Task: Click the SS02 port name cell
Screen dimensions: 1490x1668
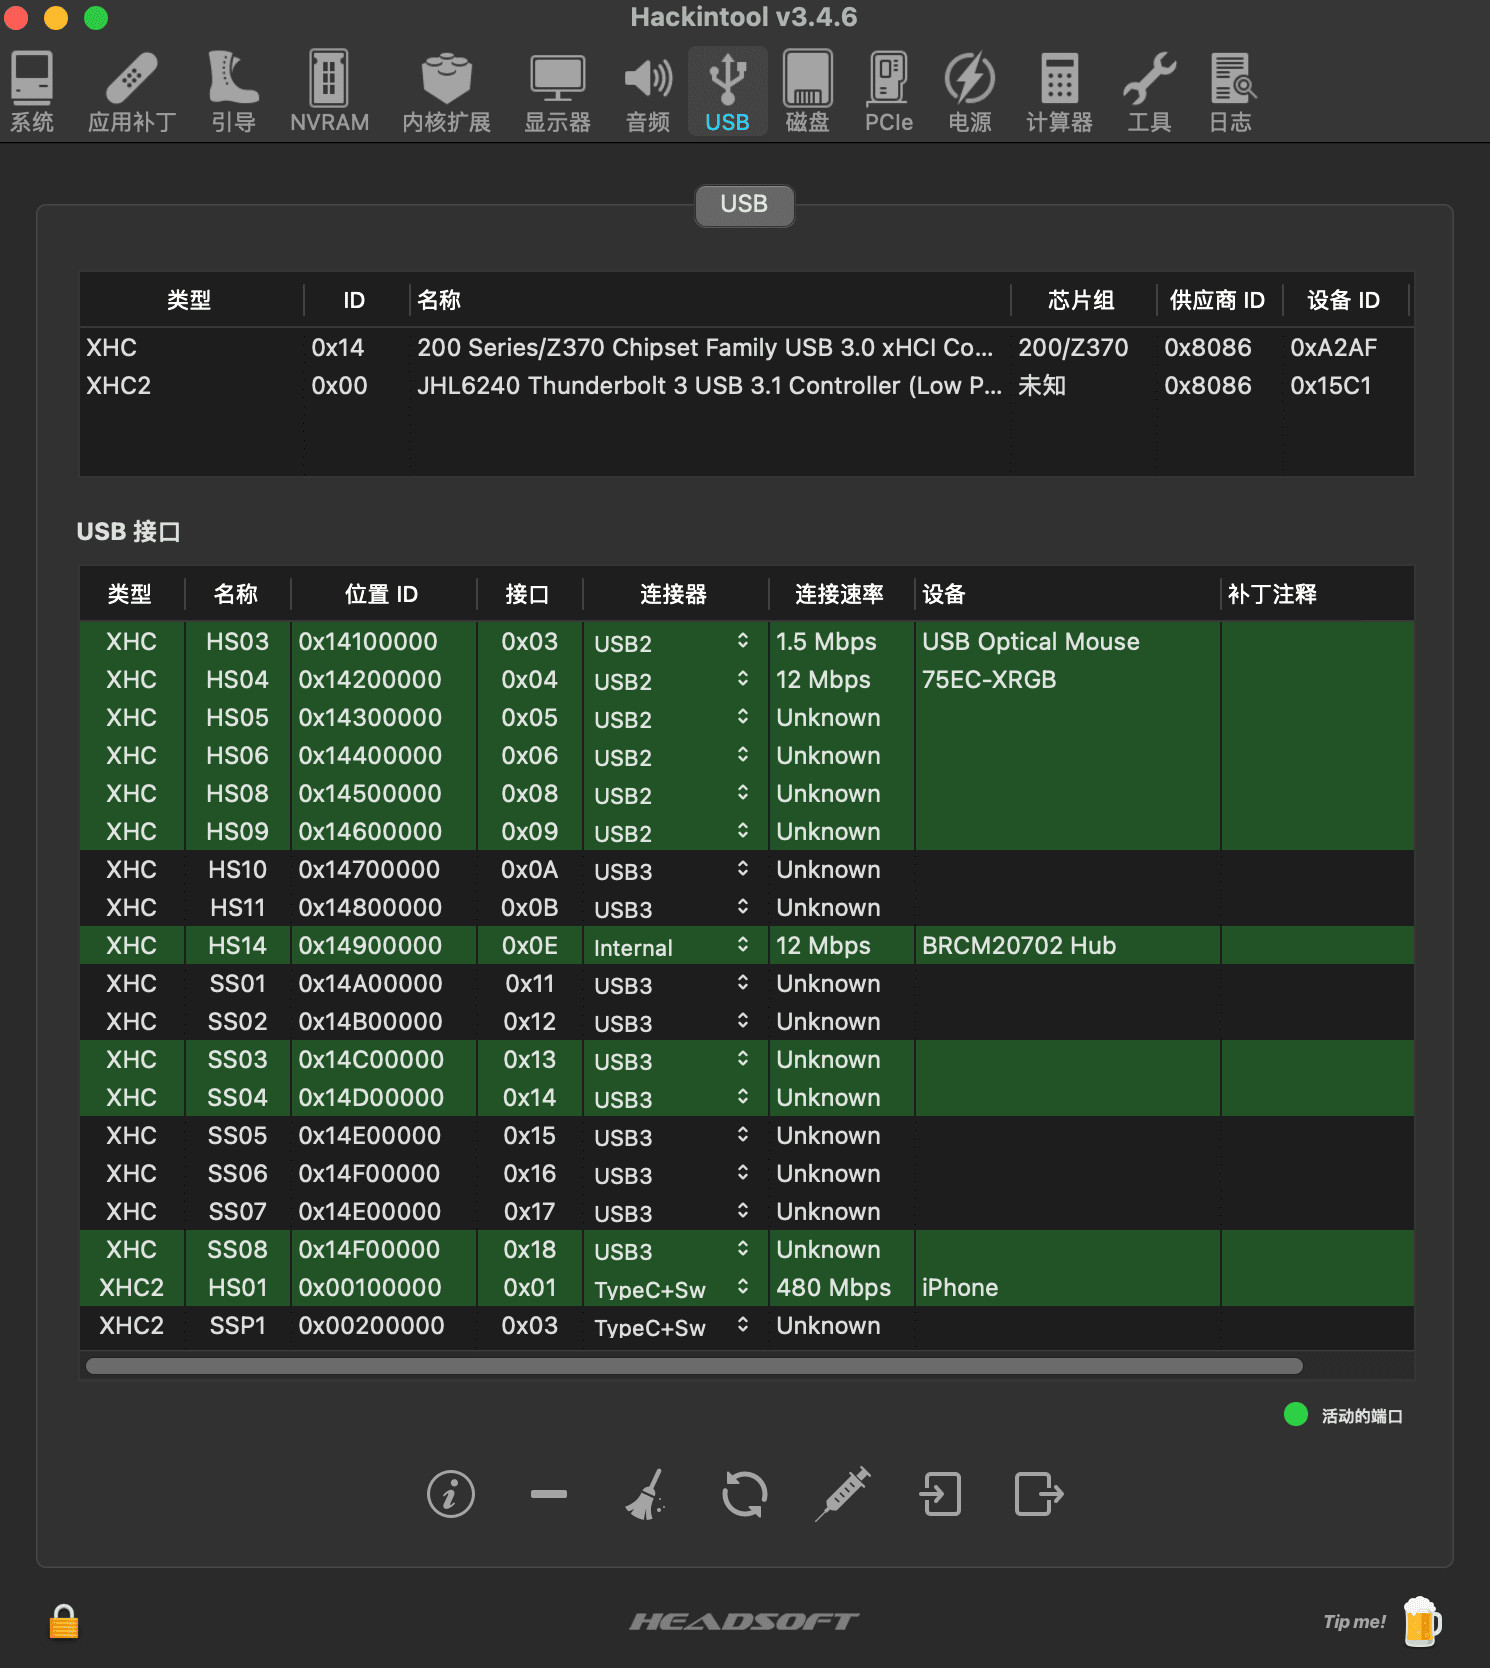Action: tap(237, 1022)
